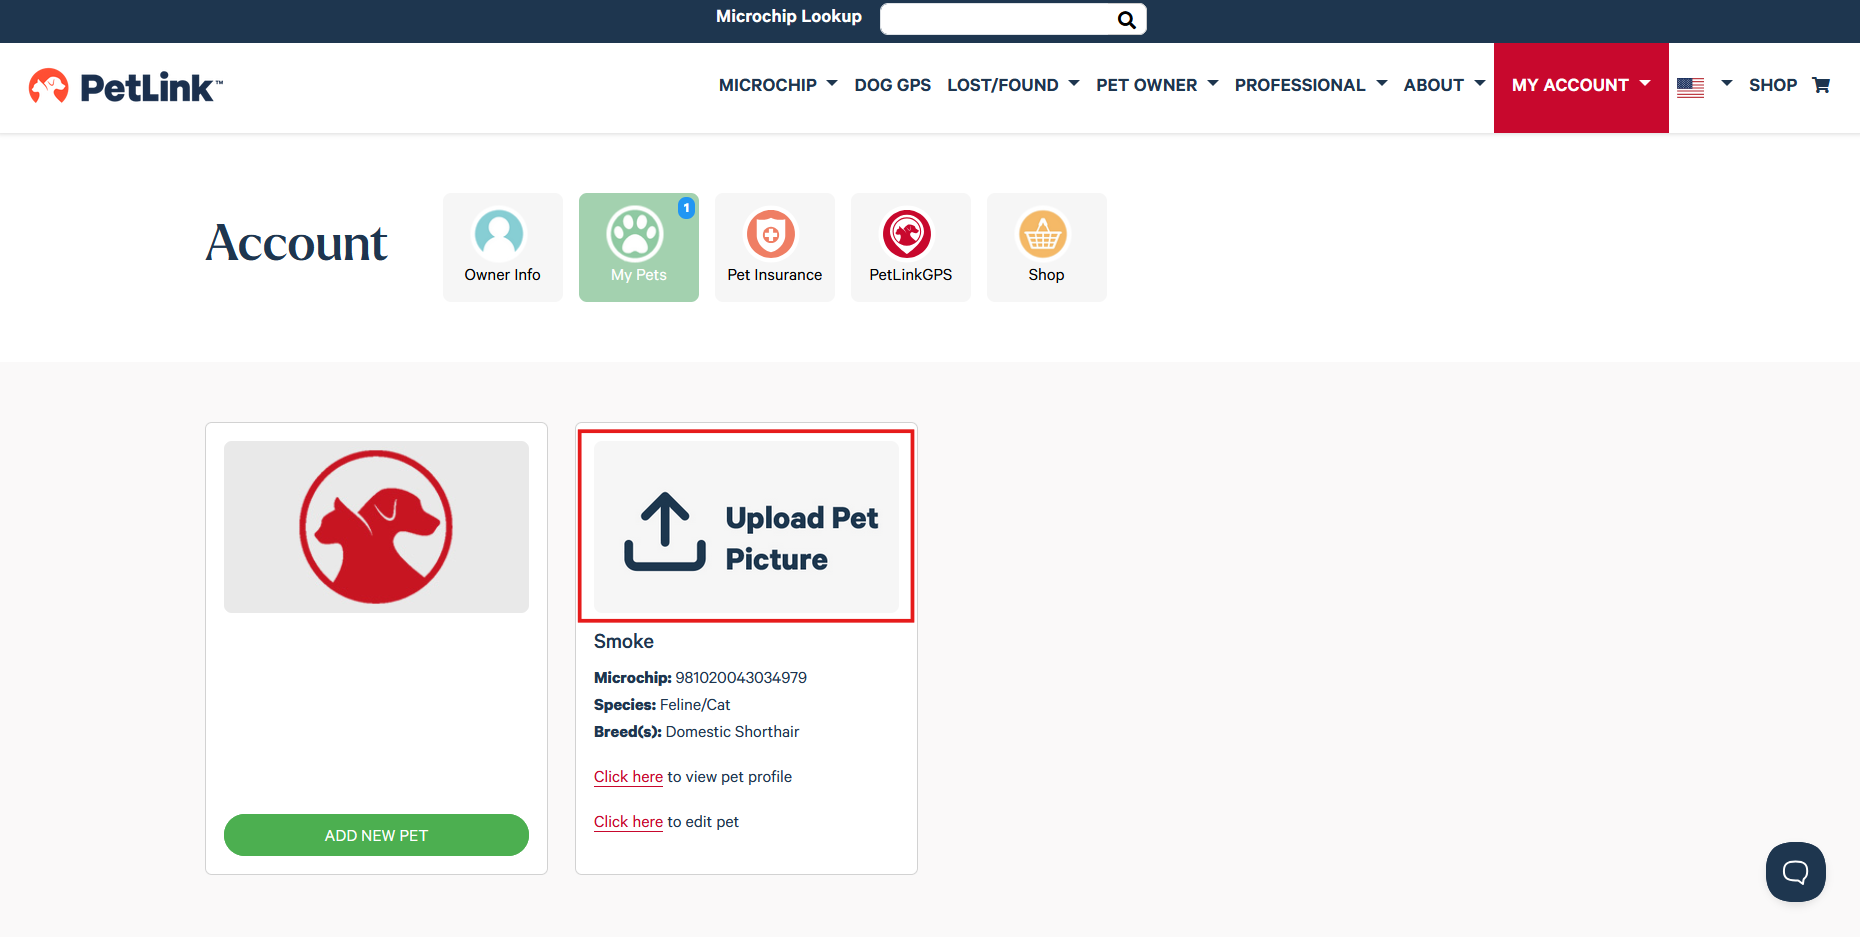Expand the PROFESSIONAL dropdown menu
This screenshot has width=1860, height=937.
pos(1311,85)
